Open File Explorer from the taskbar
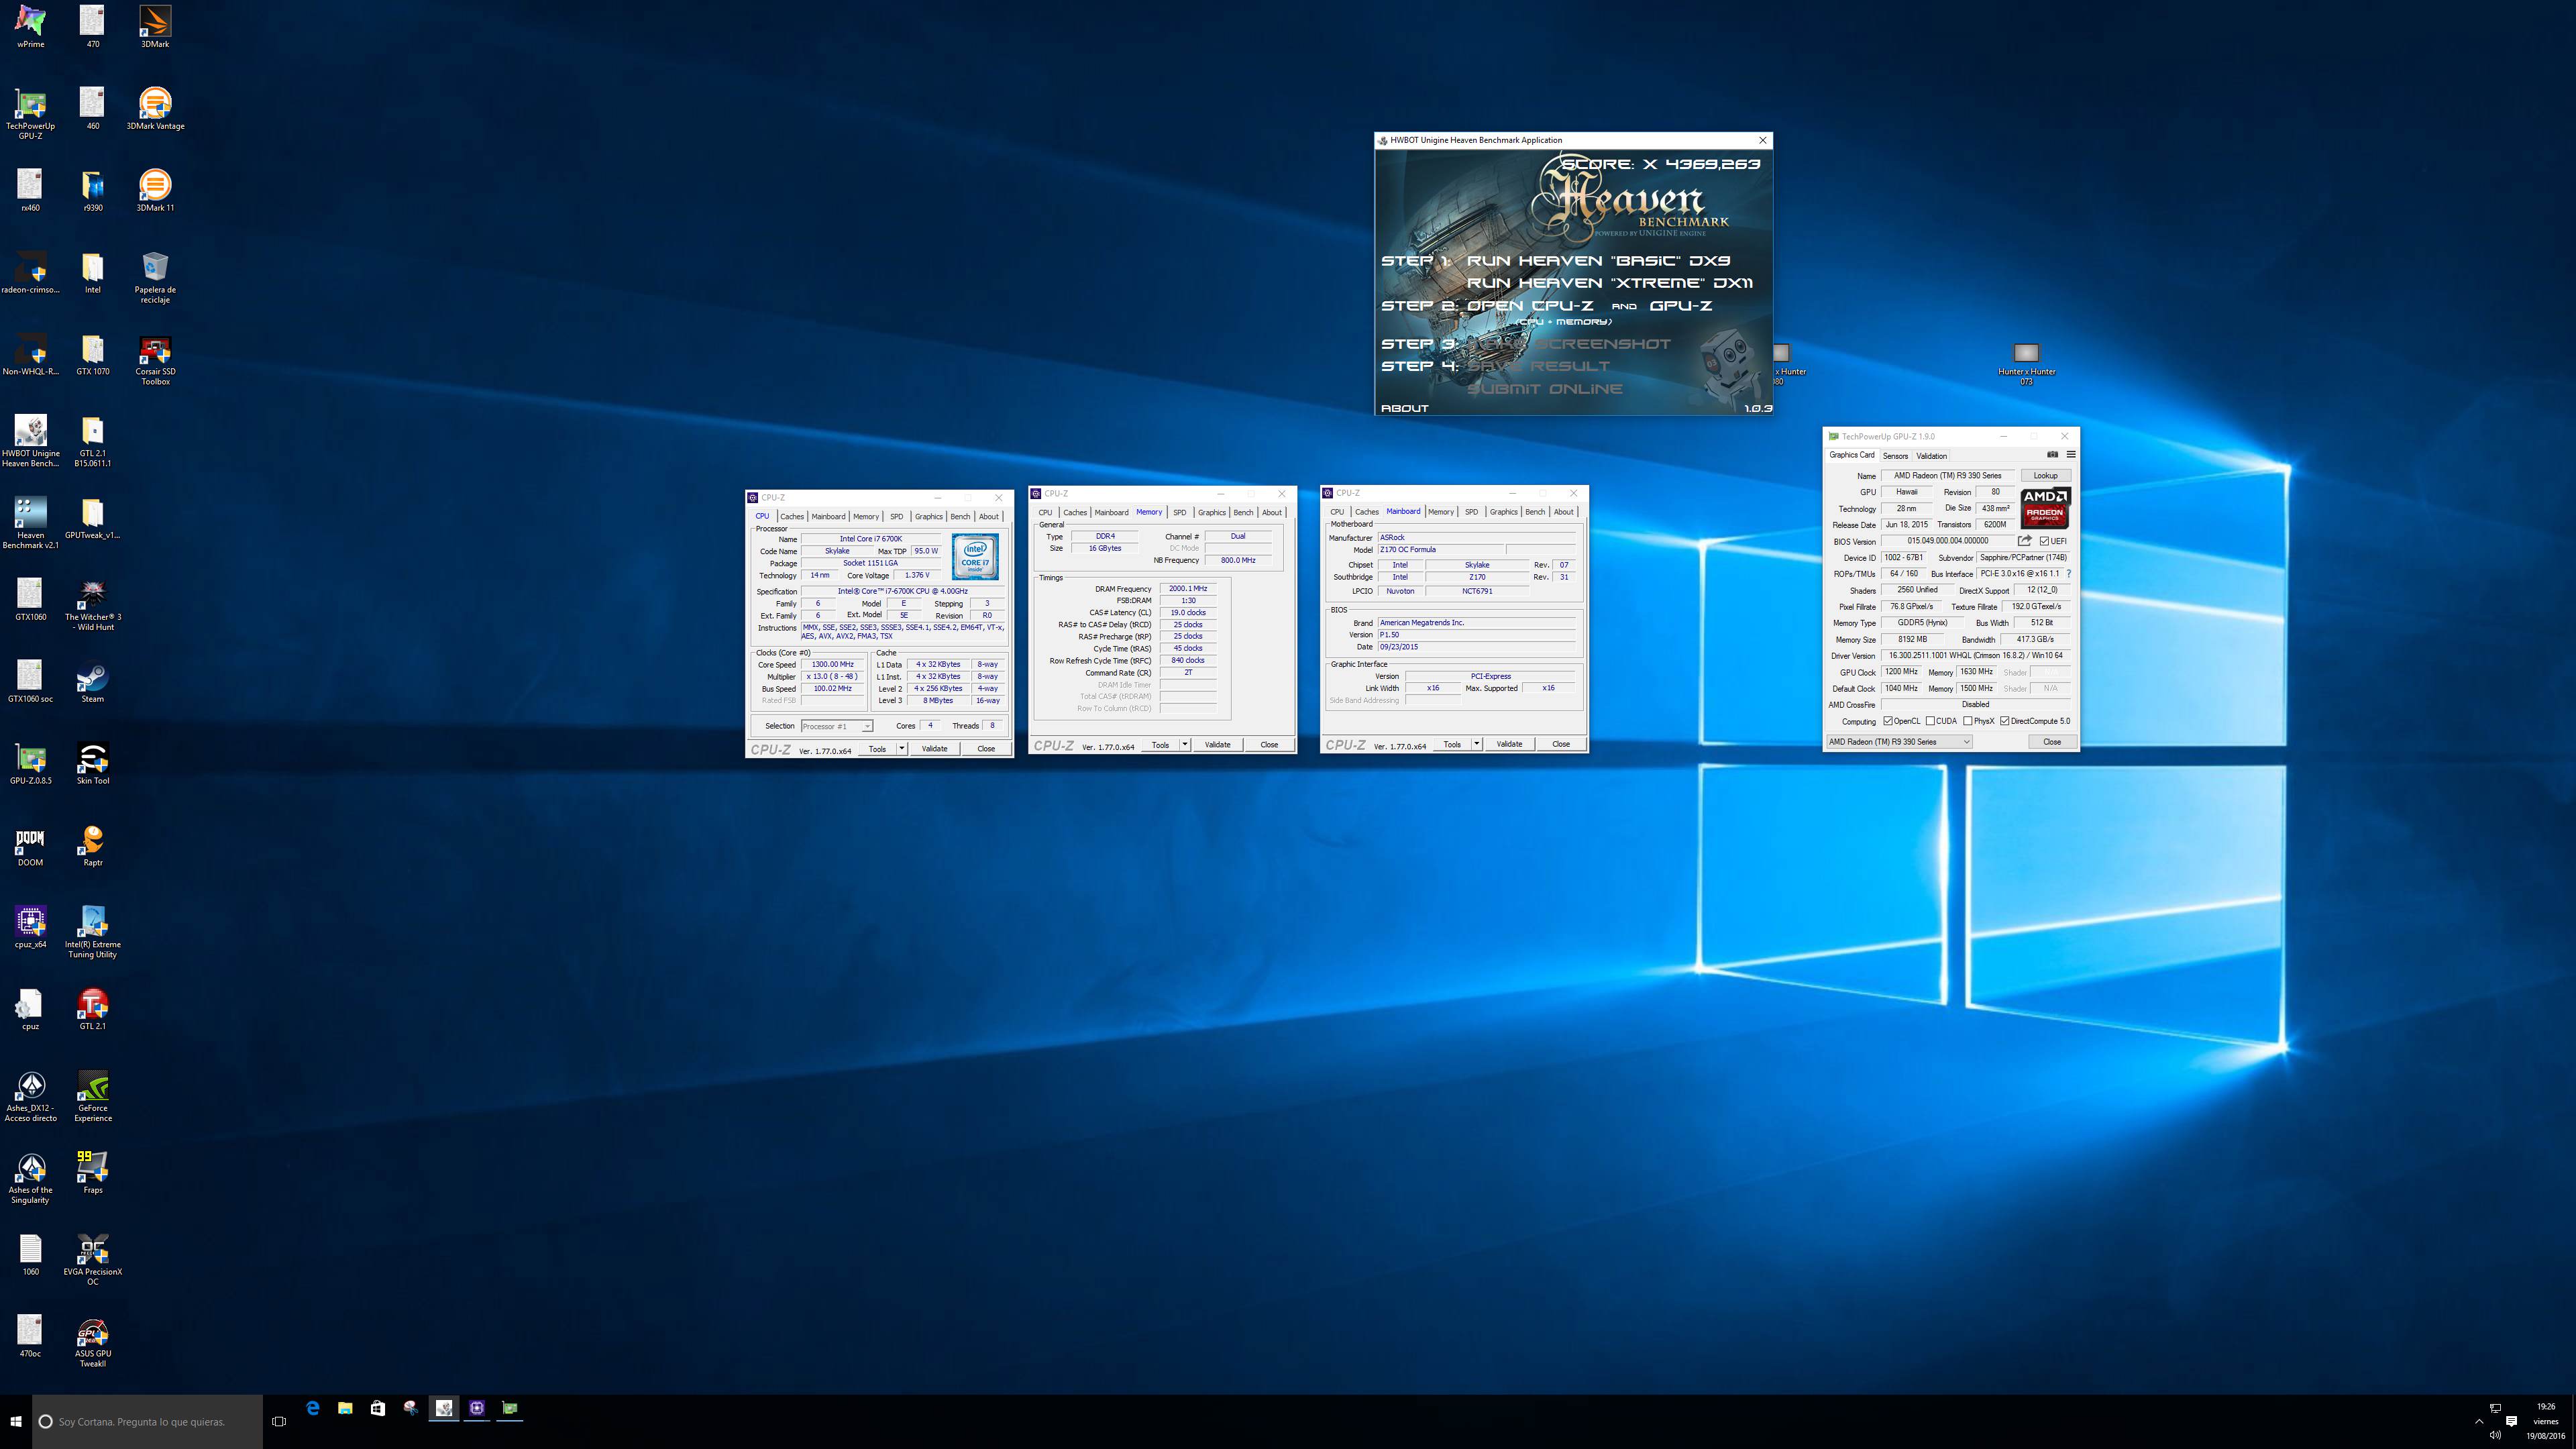The image size is (2576, 1449). click(345, 1408)
